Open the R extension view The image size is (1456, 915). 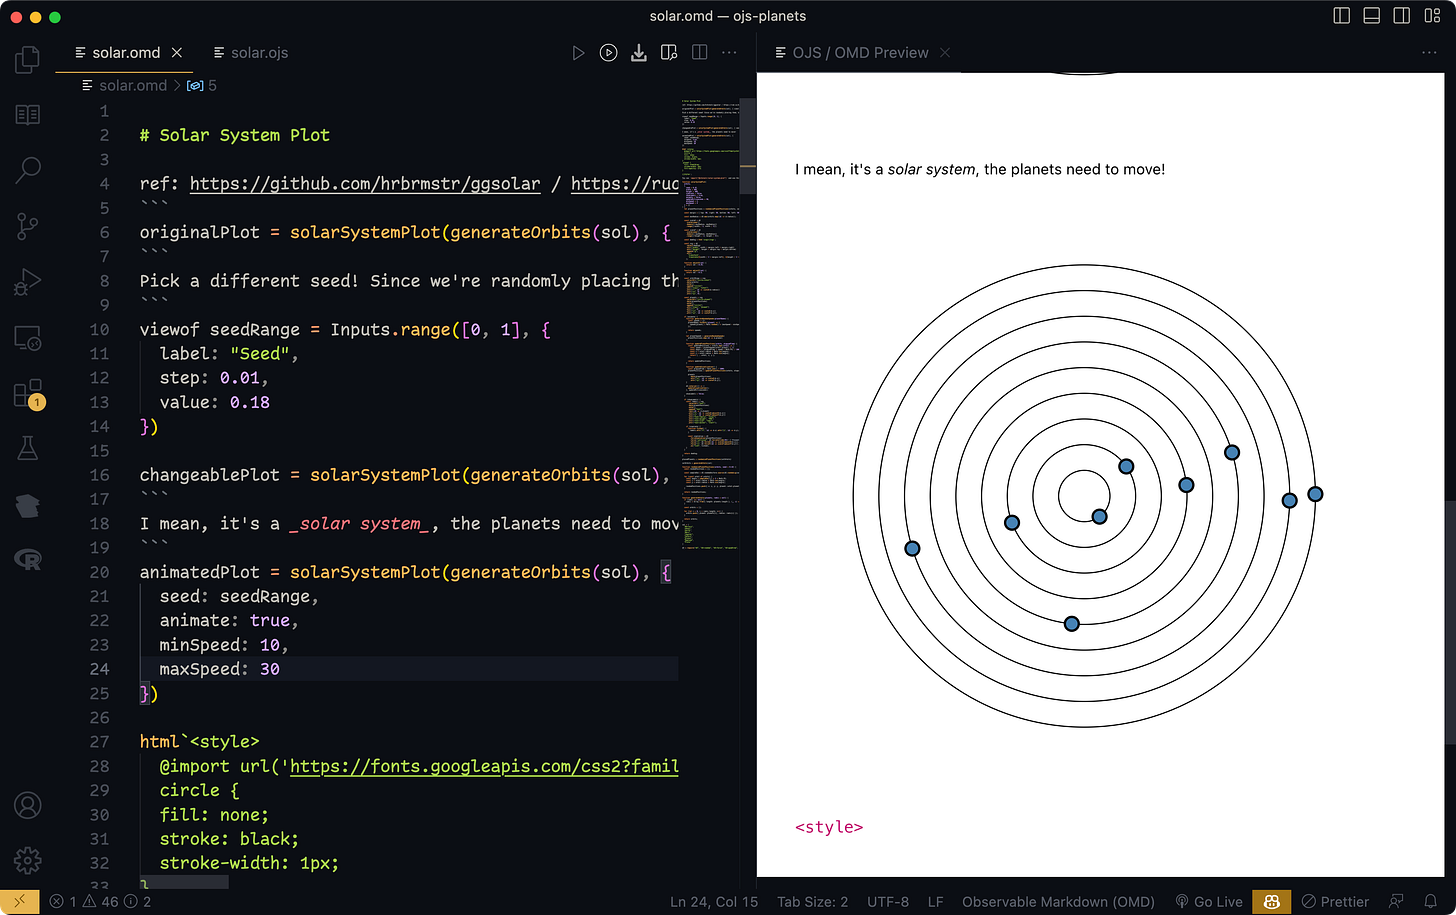(28, 560)
